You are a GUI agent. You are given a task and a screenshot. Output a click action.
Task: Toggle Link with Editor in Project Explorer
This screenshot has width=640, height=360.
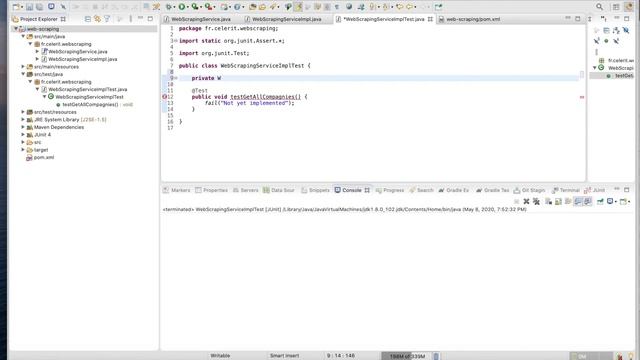[97, 19]
